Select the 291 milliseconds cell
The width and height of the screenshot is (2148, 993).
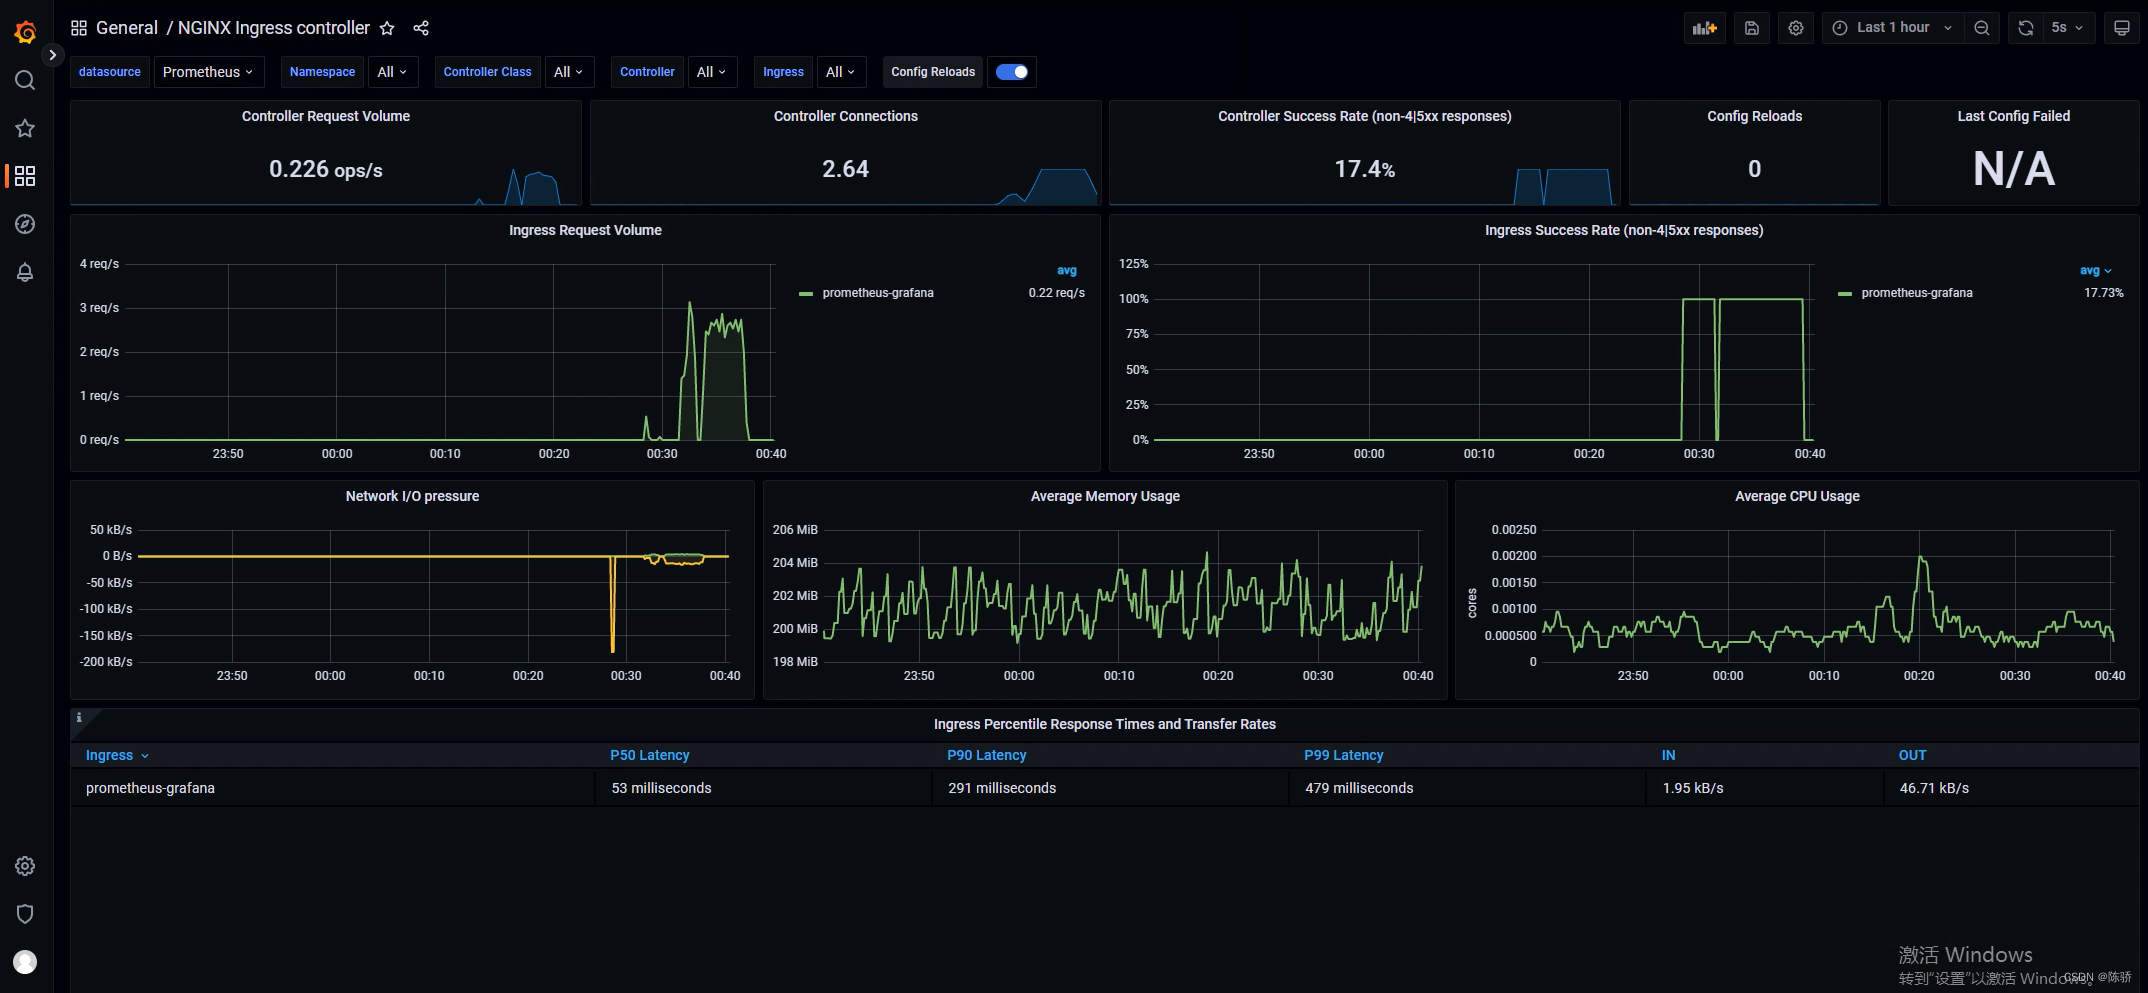point(1110,788)
